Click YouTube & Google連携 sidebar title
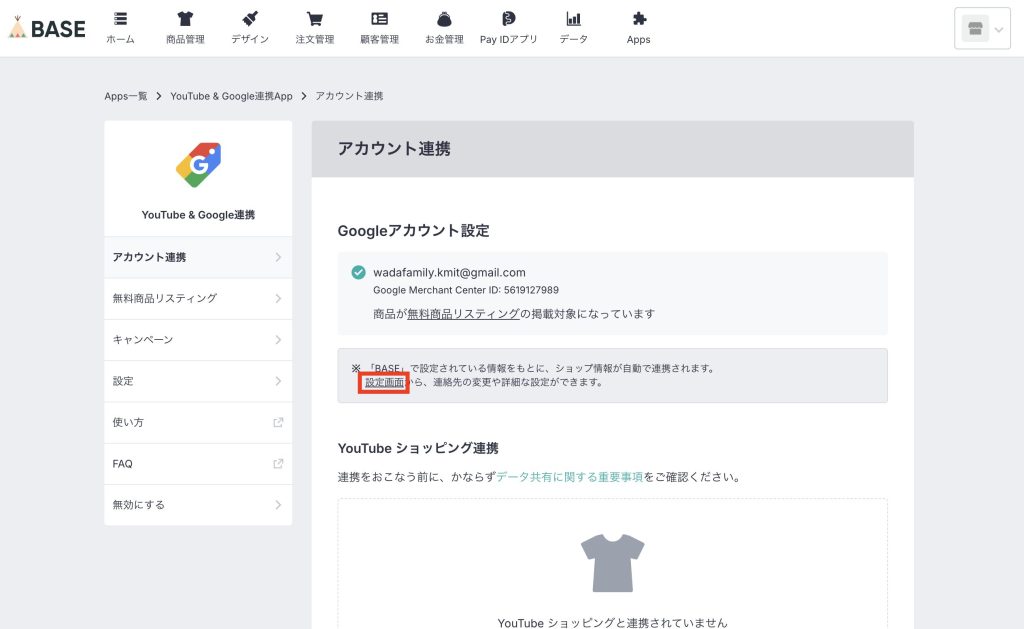Screen dimensions: 1024x629 point(199,215)
